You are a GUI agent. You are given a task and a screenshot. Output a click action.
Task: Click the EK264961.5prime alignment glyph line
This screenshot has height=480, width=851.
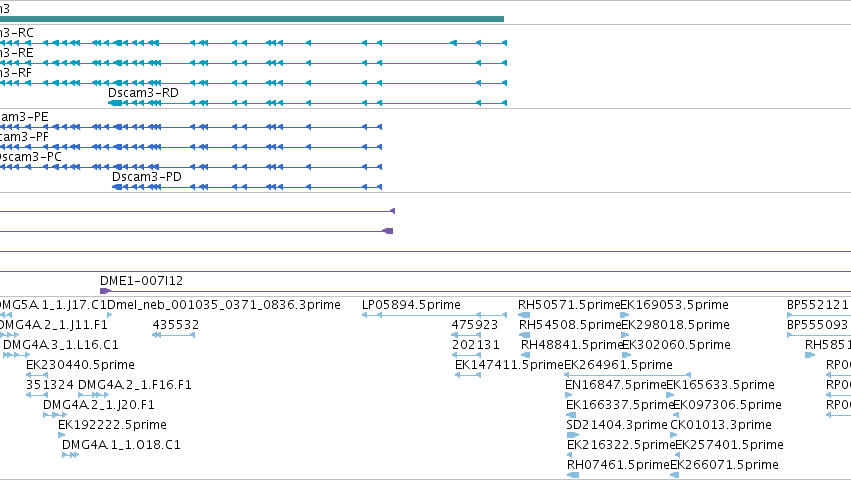coord(627,375)
